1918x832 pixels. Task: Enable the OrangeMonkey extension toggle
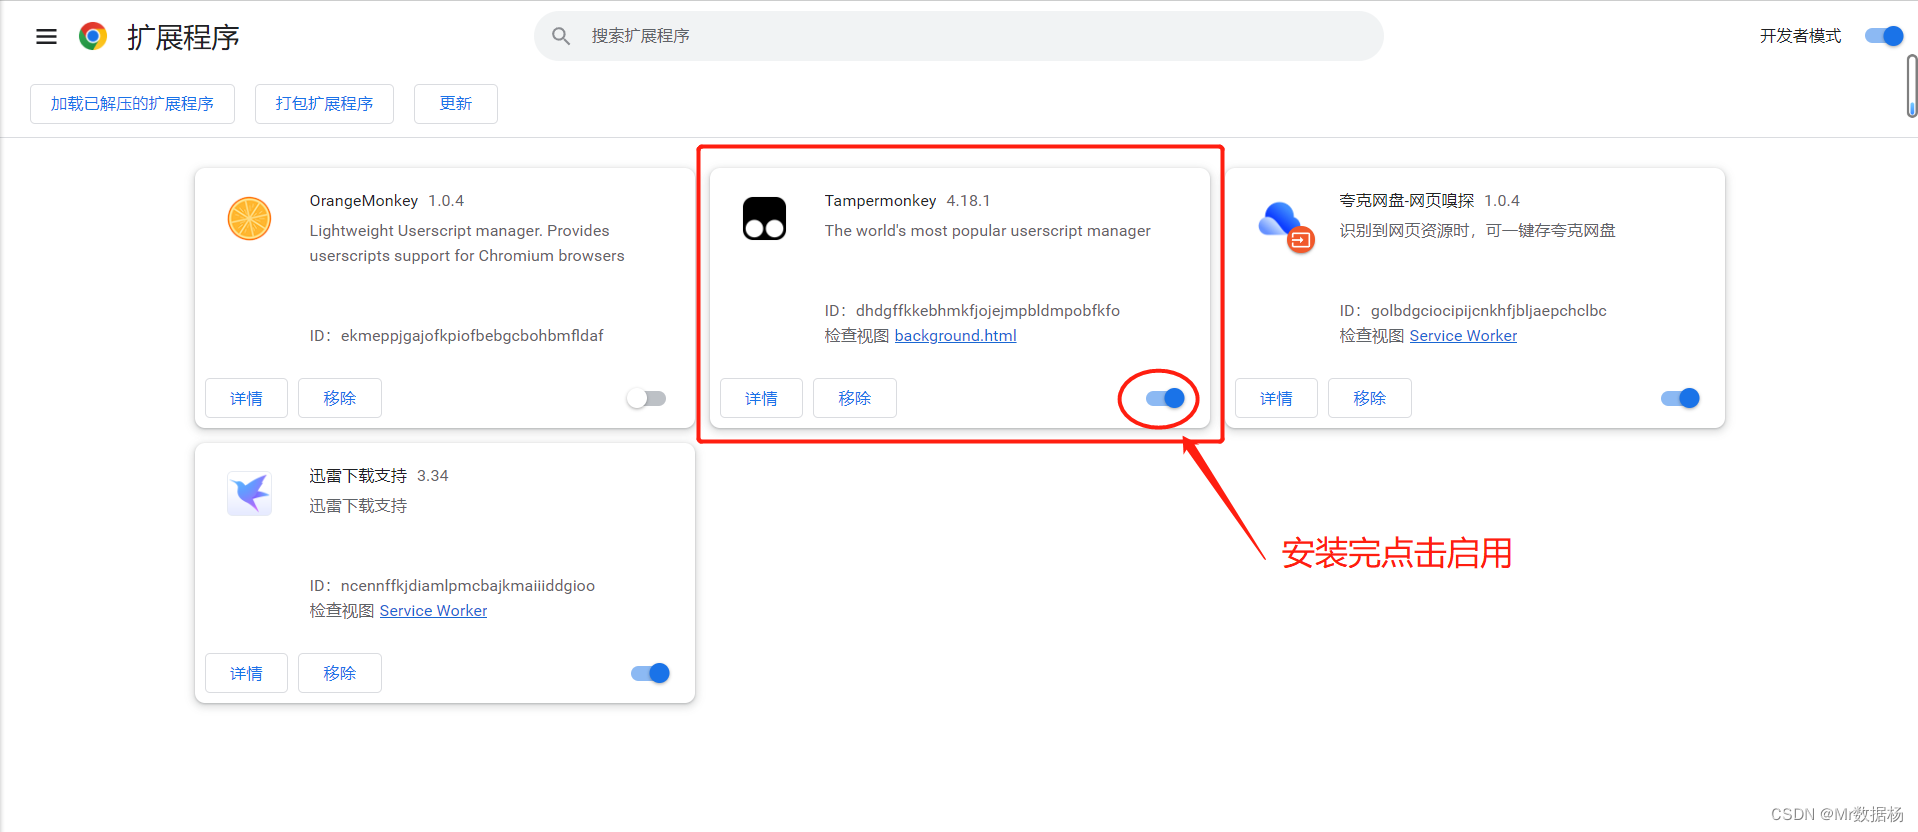(x=647, y=398)
